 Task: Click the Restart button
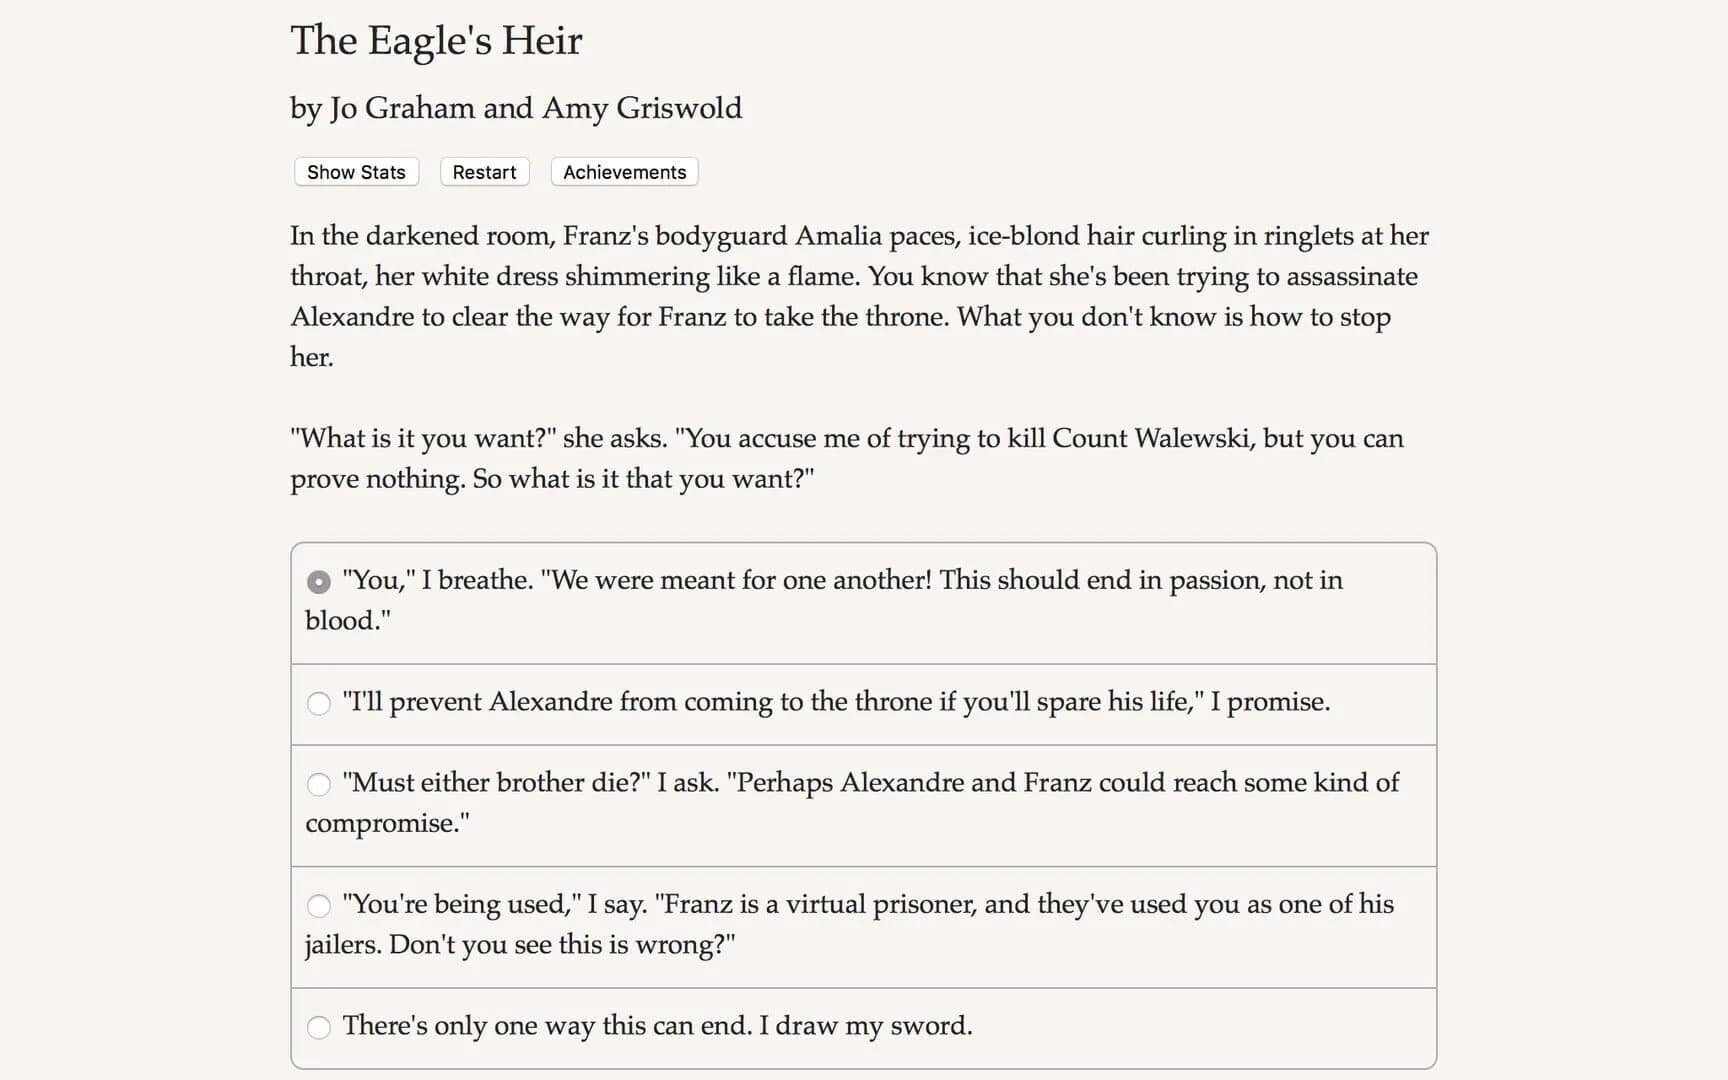tap(484, 172)
